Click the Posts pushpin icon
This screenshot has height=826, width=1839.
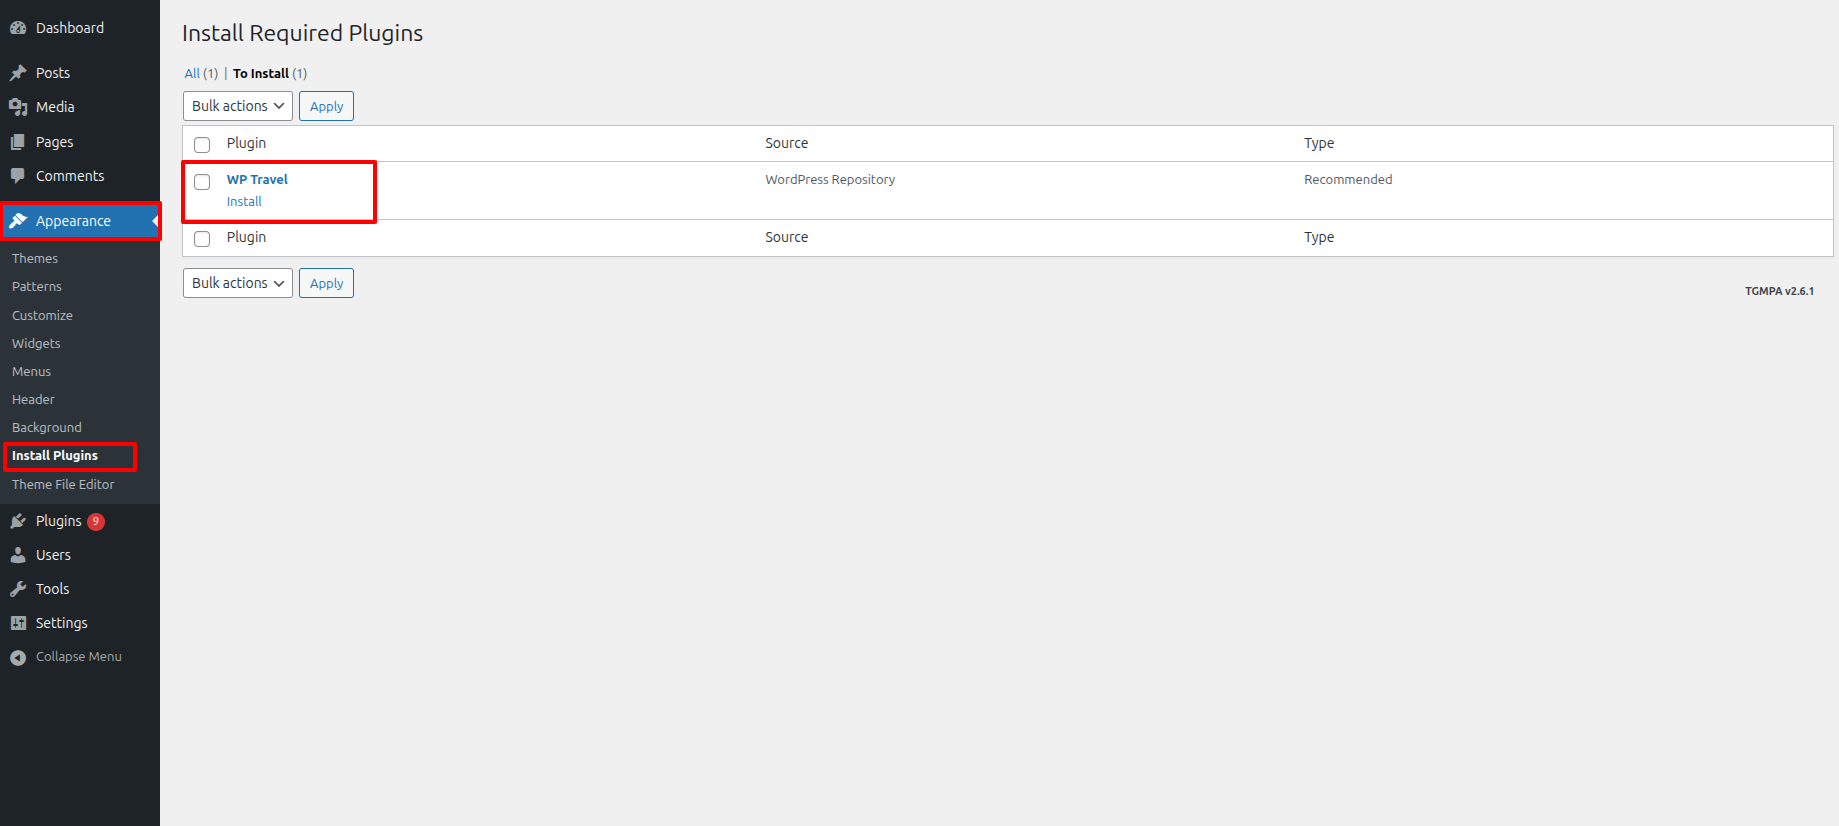click(x=18, y=73)
